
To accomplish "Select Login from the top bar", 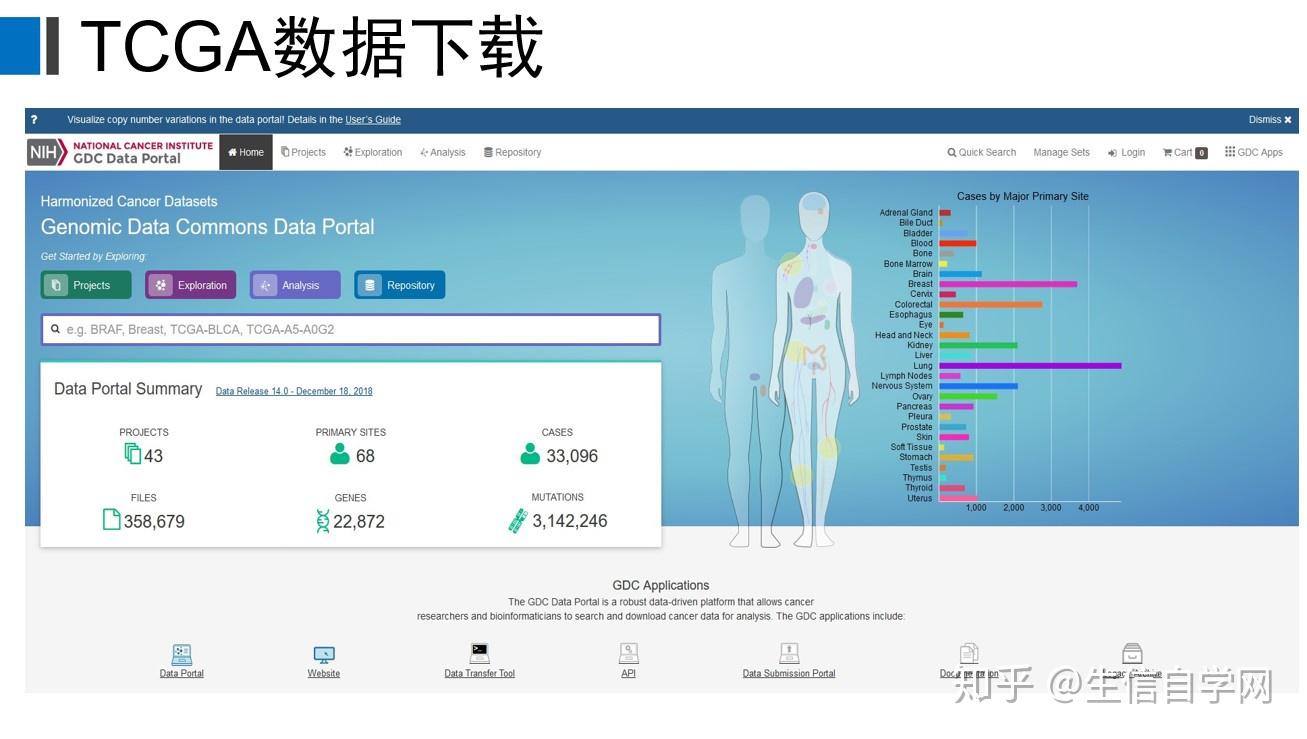I will [1127, 152].
